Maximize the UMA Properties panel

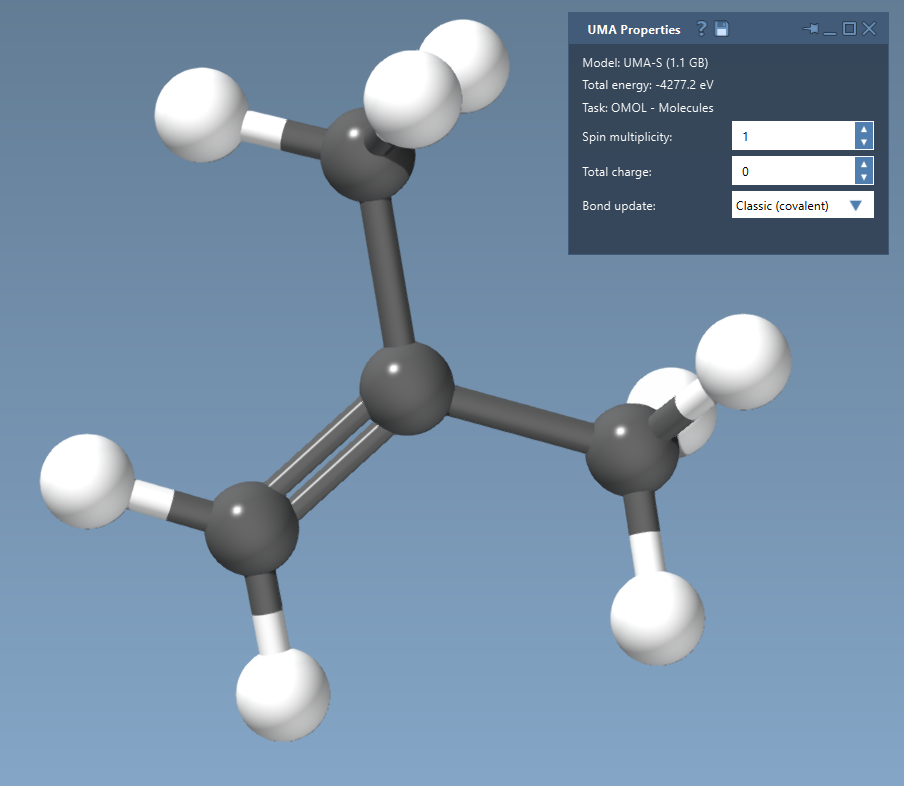849,29
